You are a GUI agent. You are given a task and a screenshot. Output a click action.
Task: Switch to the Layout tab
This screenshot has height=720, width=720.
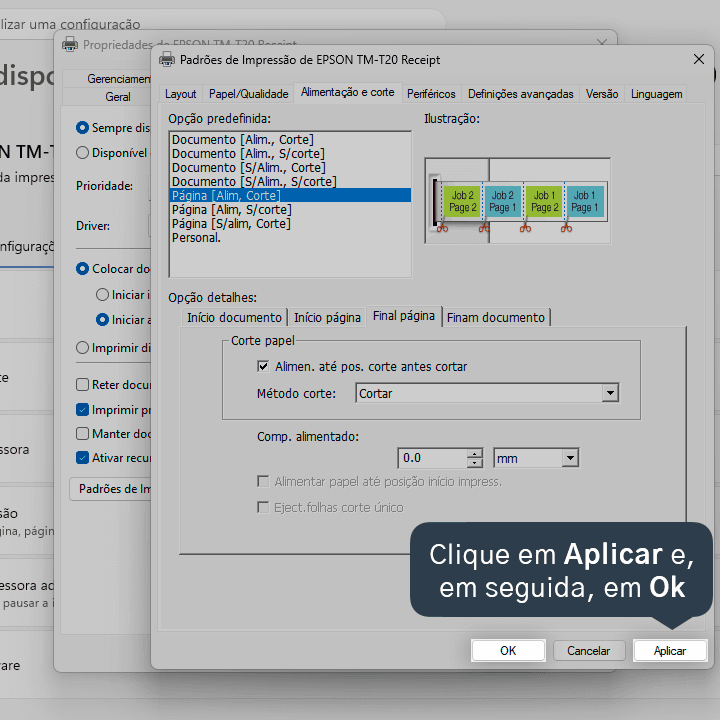click(180, 94)
